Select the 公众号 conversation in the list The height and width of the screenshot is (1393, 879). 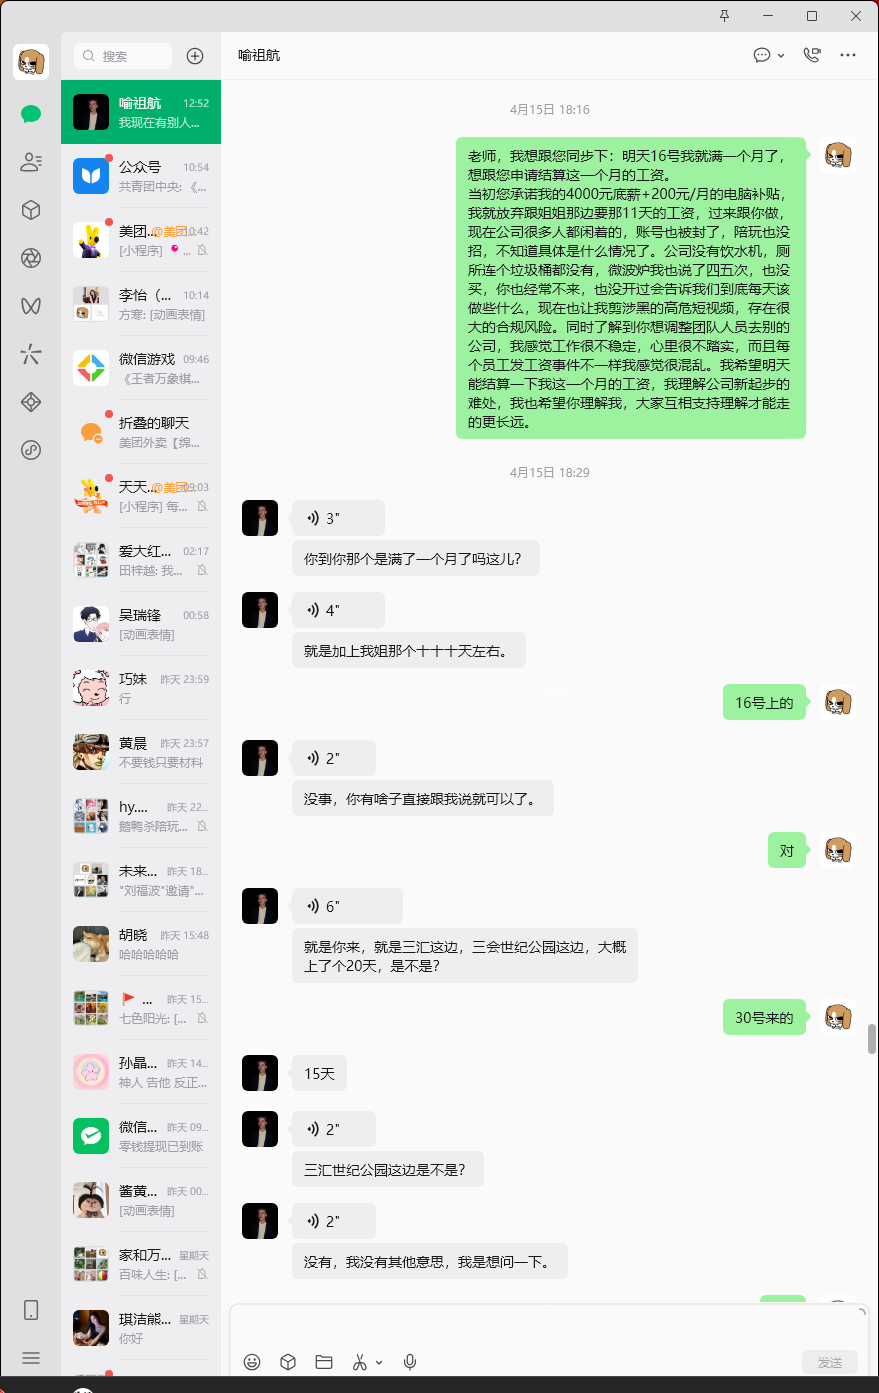click(x=141, y=176)
